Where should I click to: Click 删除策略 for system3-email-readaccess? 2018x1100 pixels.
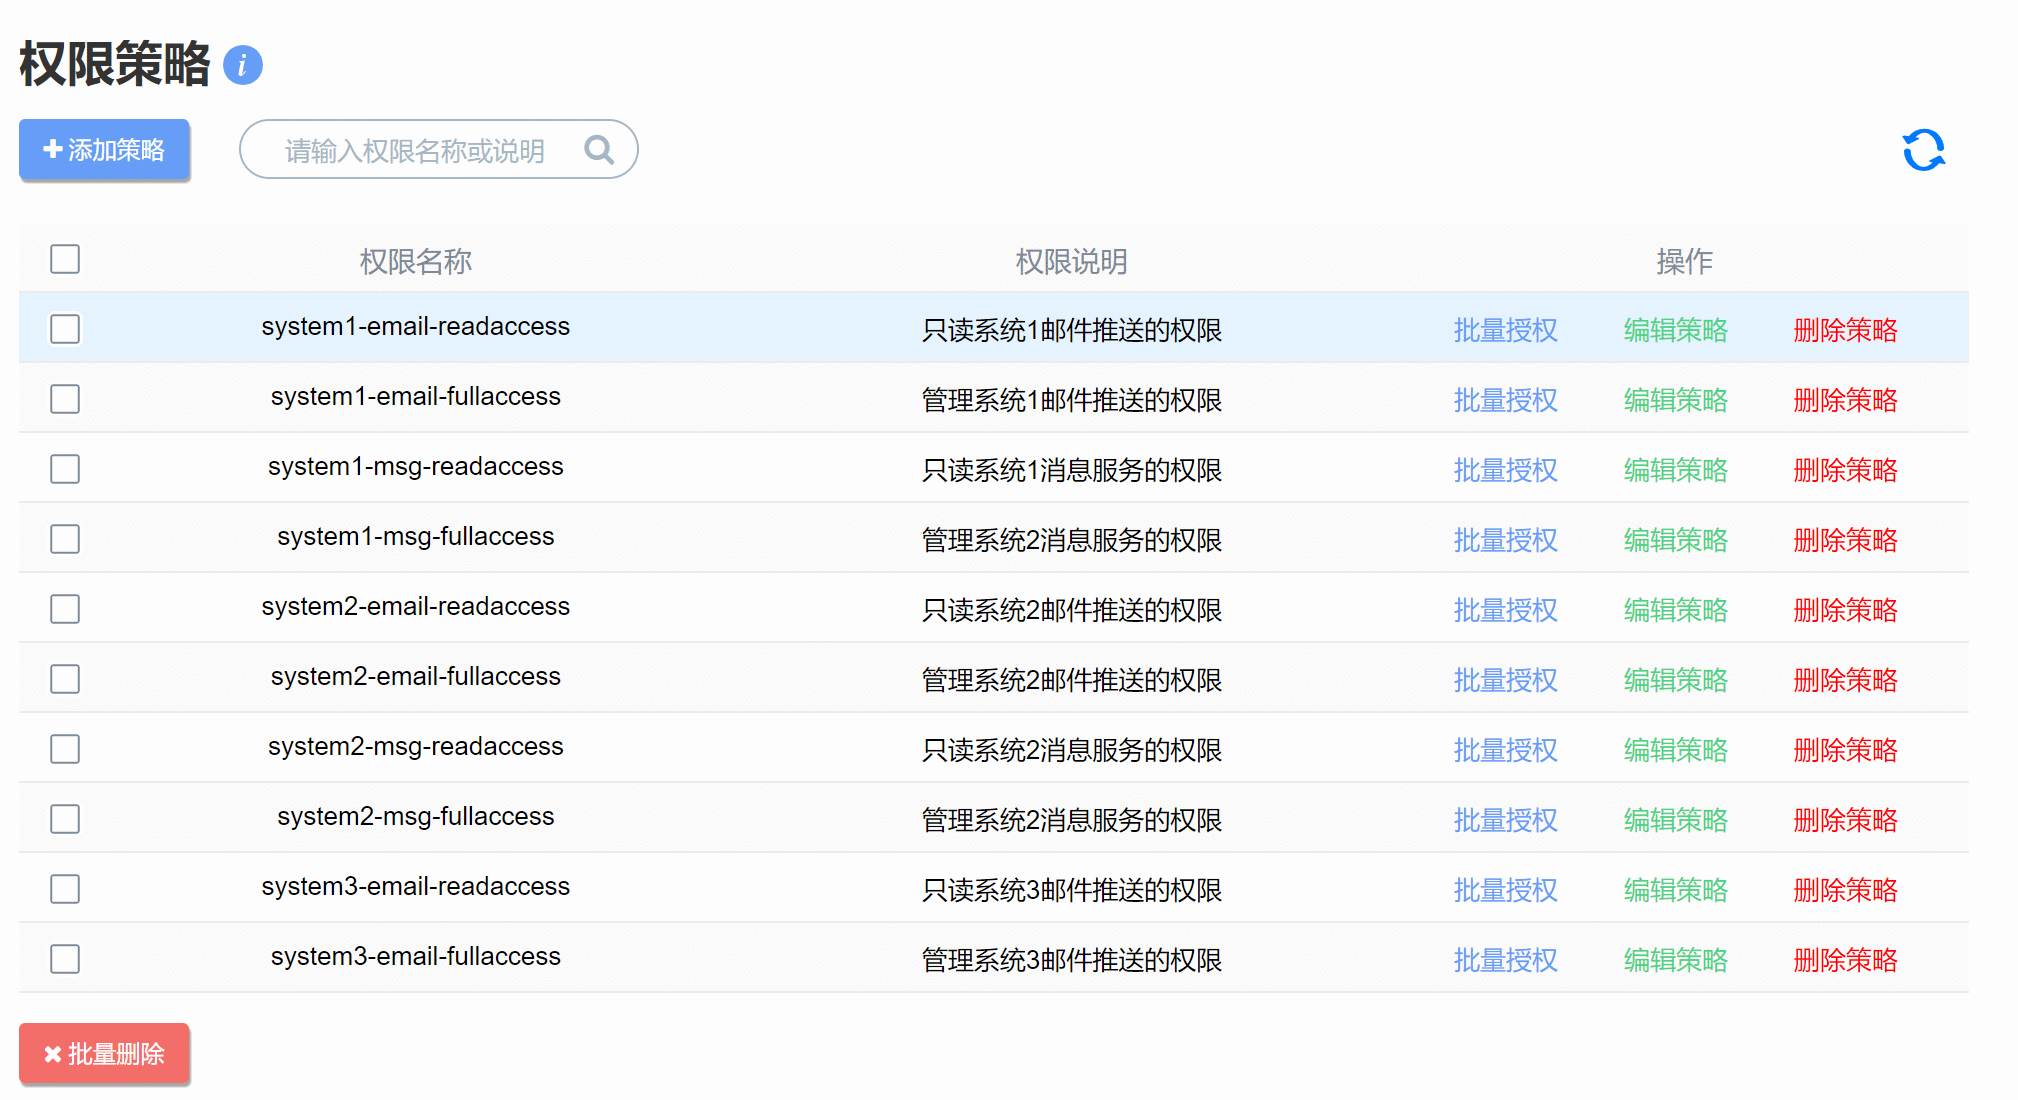(x=1845, y=890)
